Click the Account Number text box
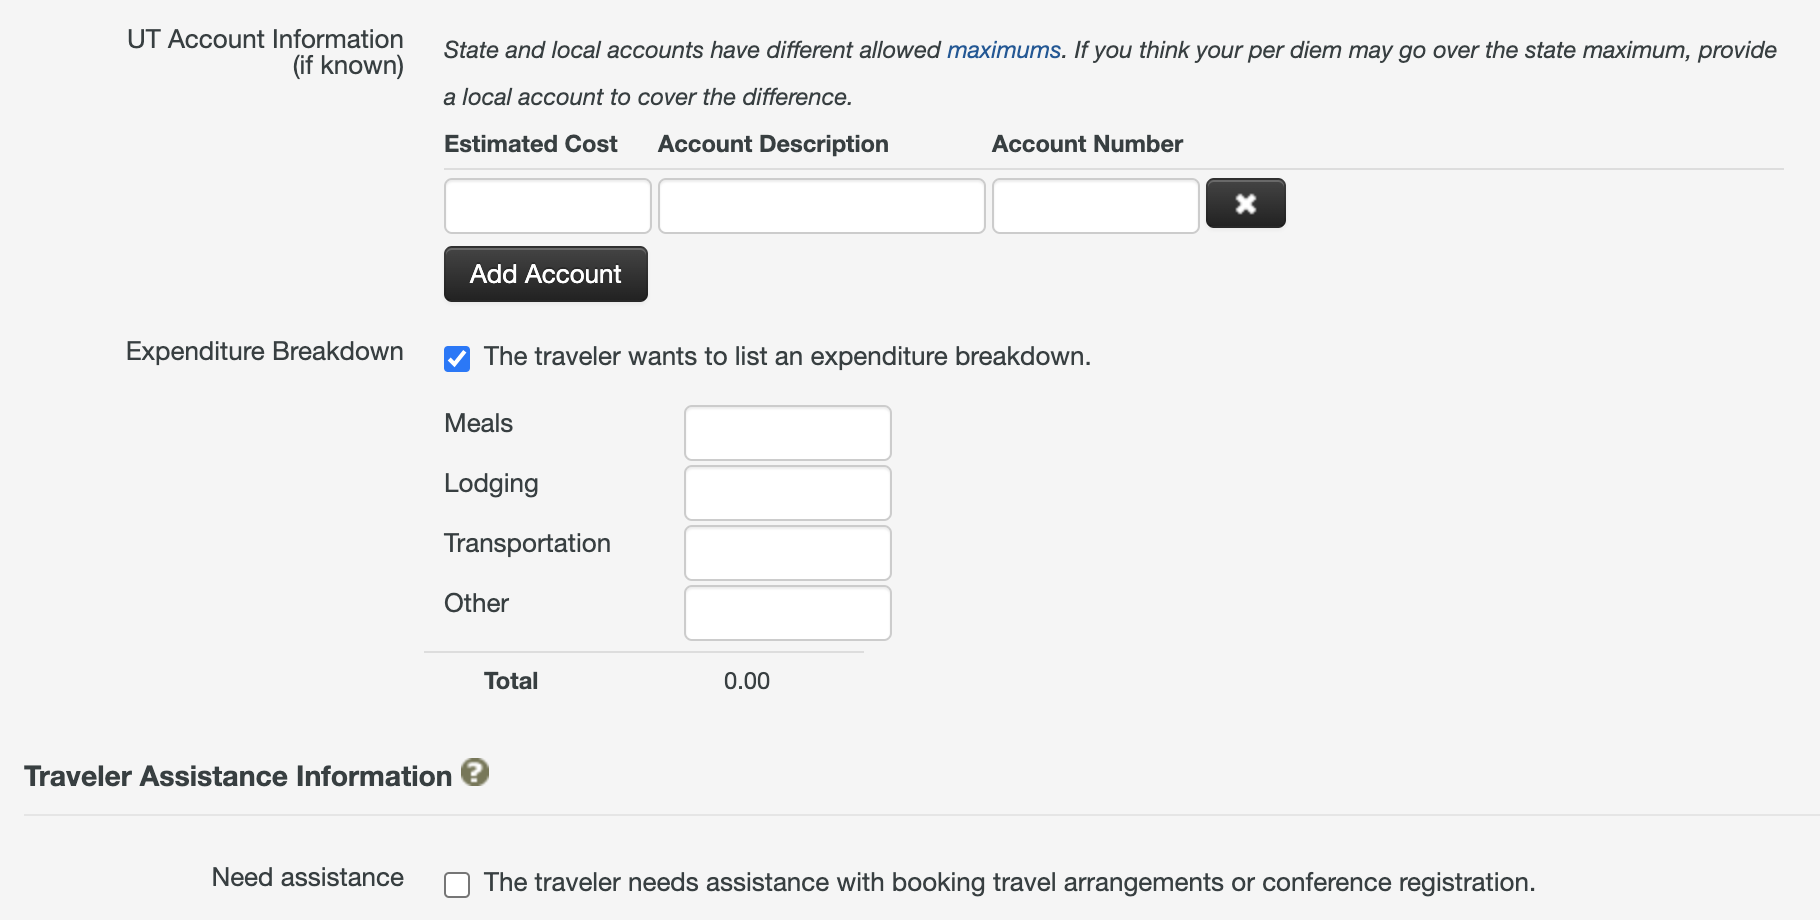 (x=1095, y=206)
